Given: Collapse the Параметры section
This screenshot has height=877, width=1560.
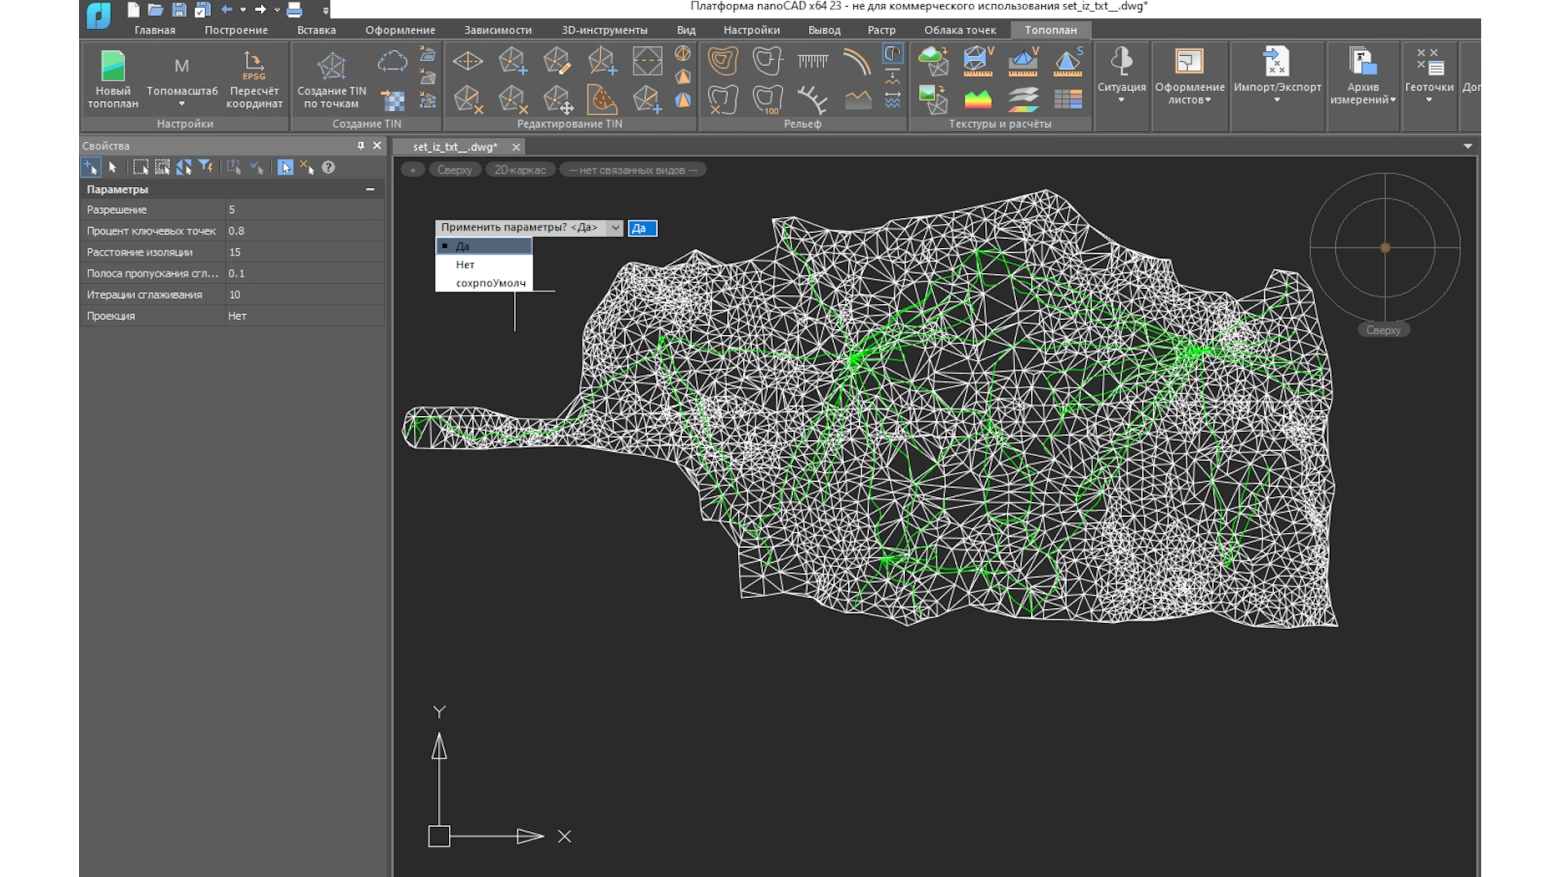Looking at the screenshot, I should (x=370, y=189).
